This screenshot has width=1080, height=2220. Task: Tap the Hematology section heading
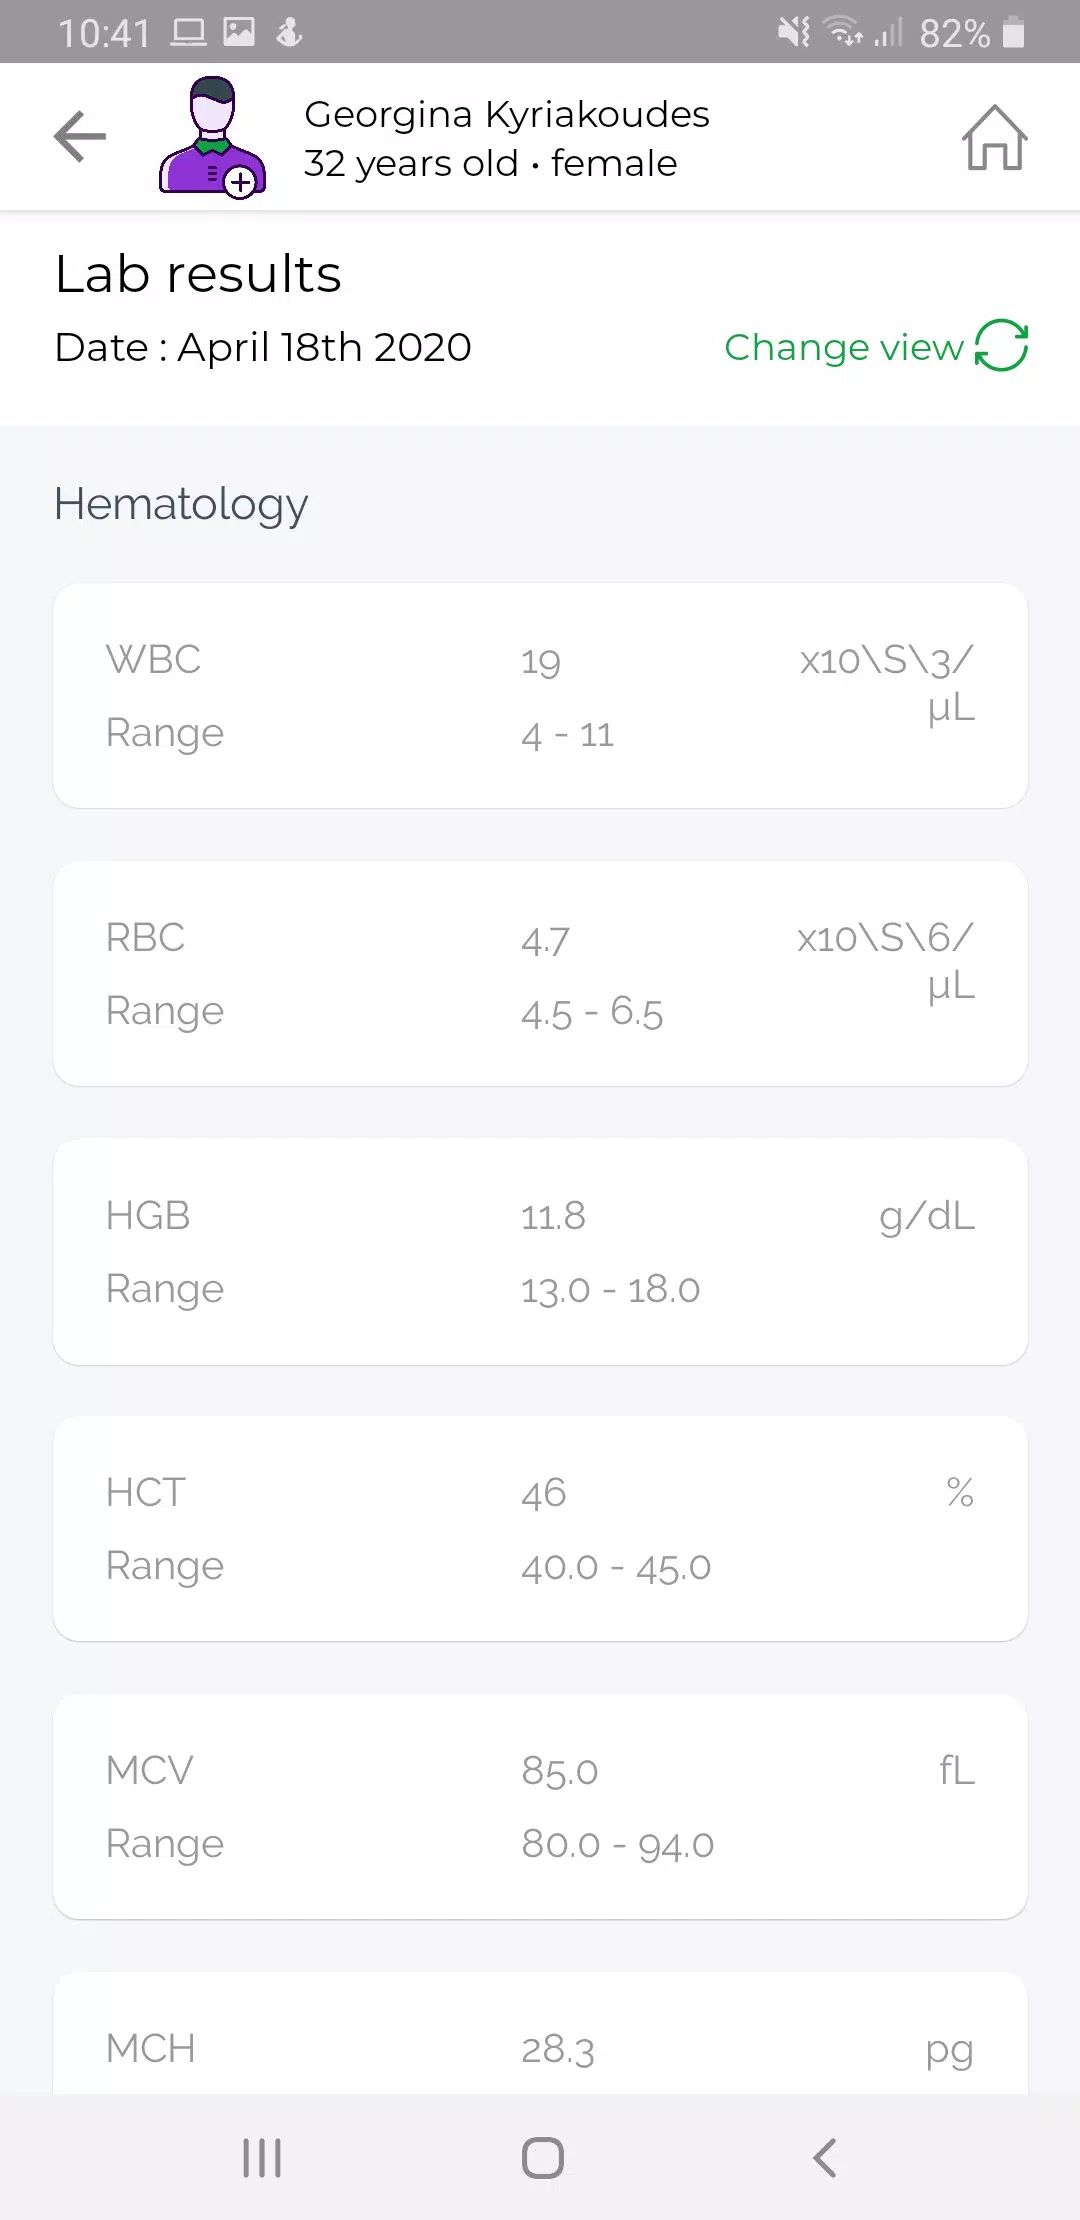(181, 504)
